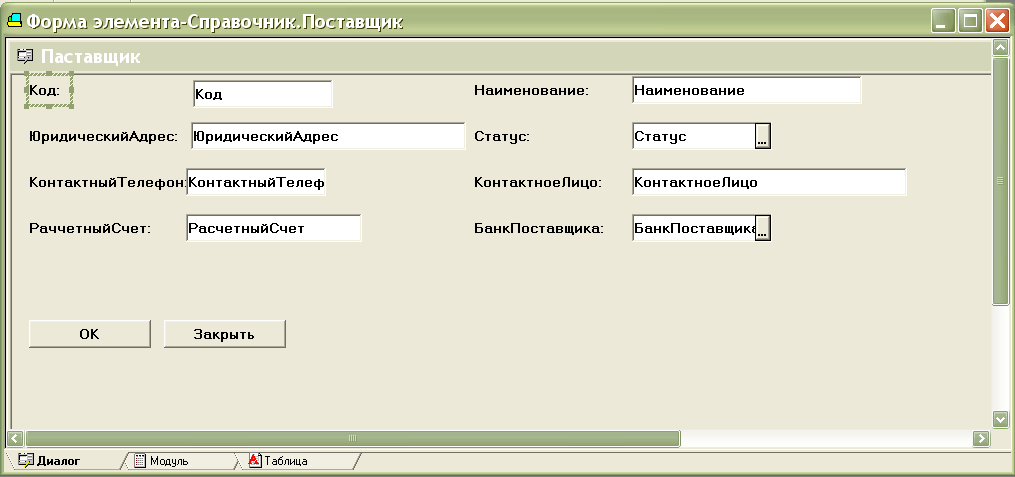Select the Статус: label
This screenshot has width=1015, height=477.
tap(502, 137)
